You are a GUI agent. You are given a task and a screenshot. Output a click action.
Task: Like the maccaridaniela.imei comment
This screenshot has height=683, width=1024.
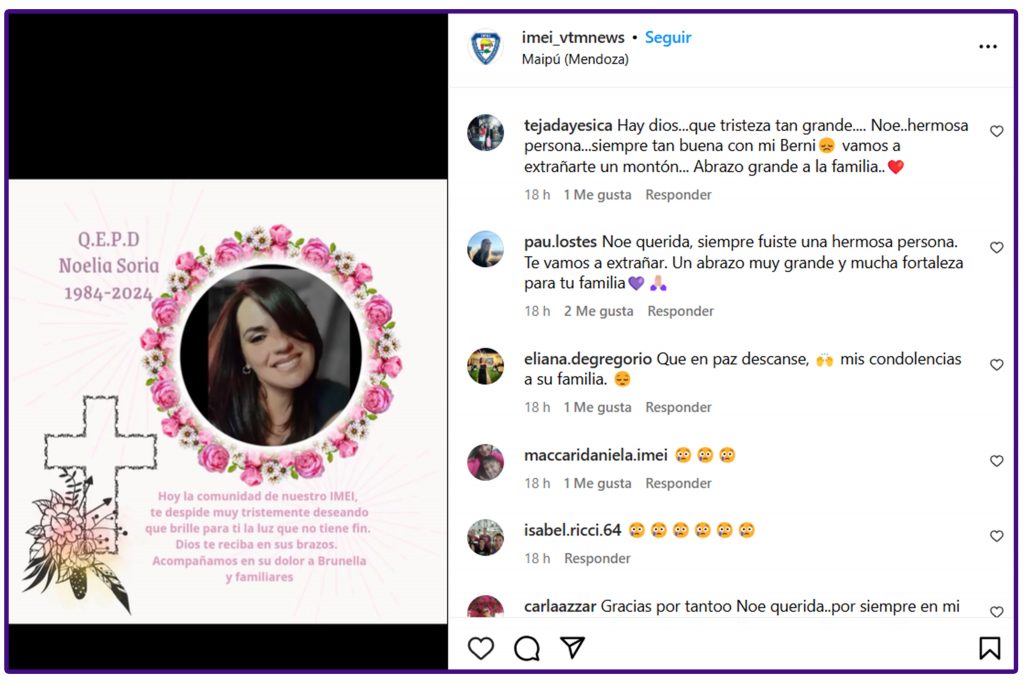point(997,460)
